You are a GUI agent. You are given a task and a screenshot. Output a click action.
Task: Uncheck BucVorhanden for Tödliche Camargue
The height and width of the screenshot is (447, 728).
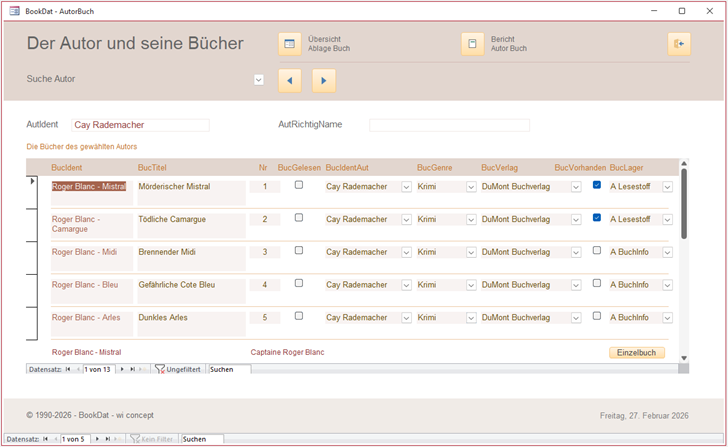click(x=597, y=217)
